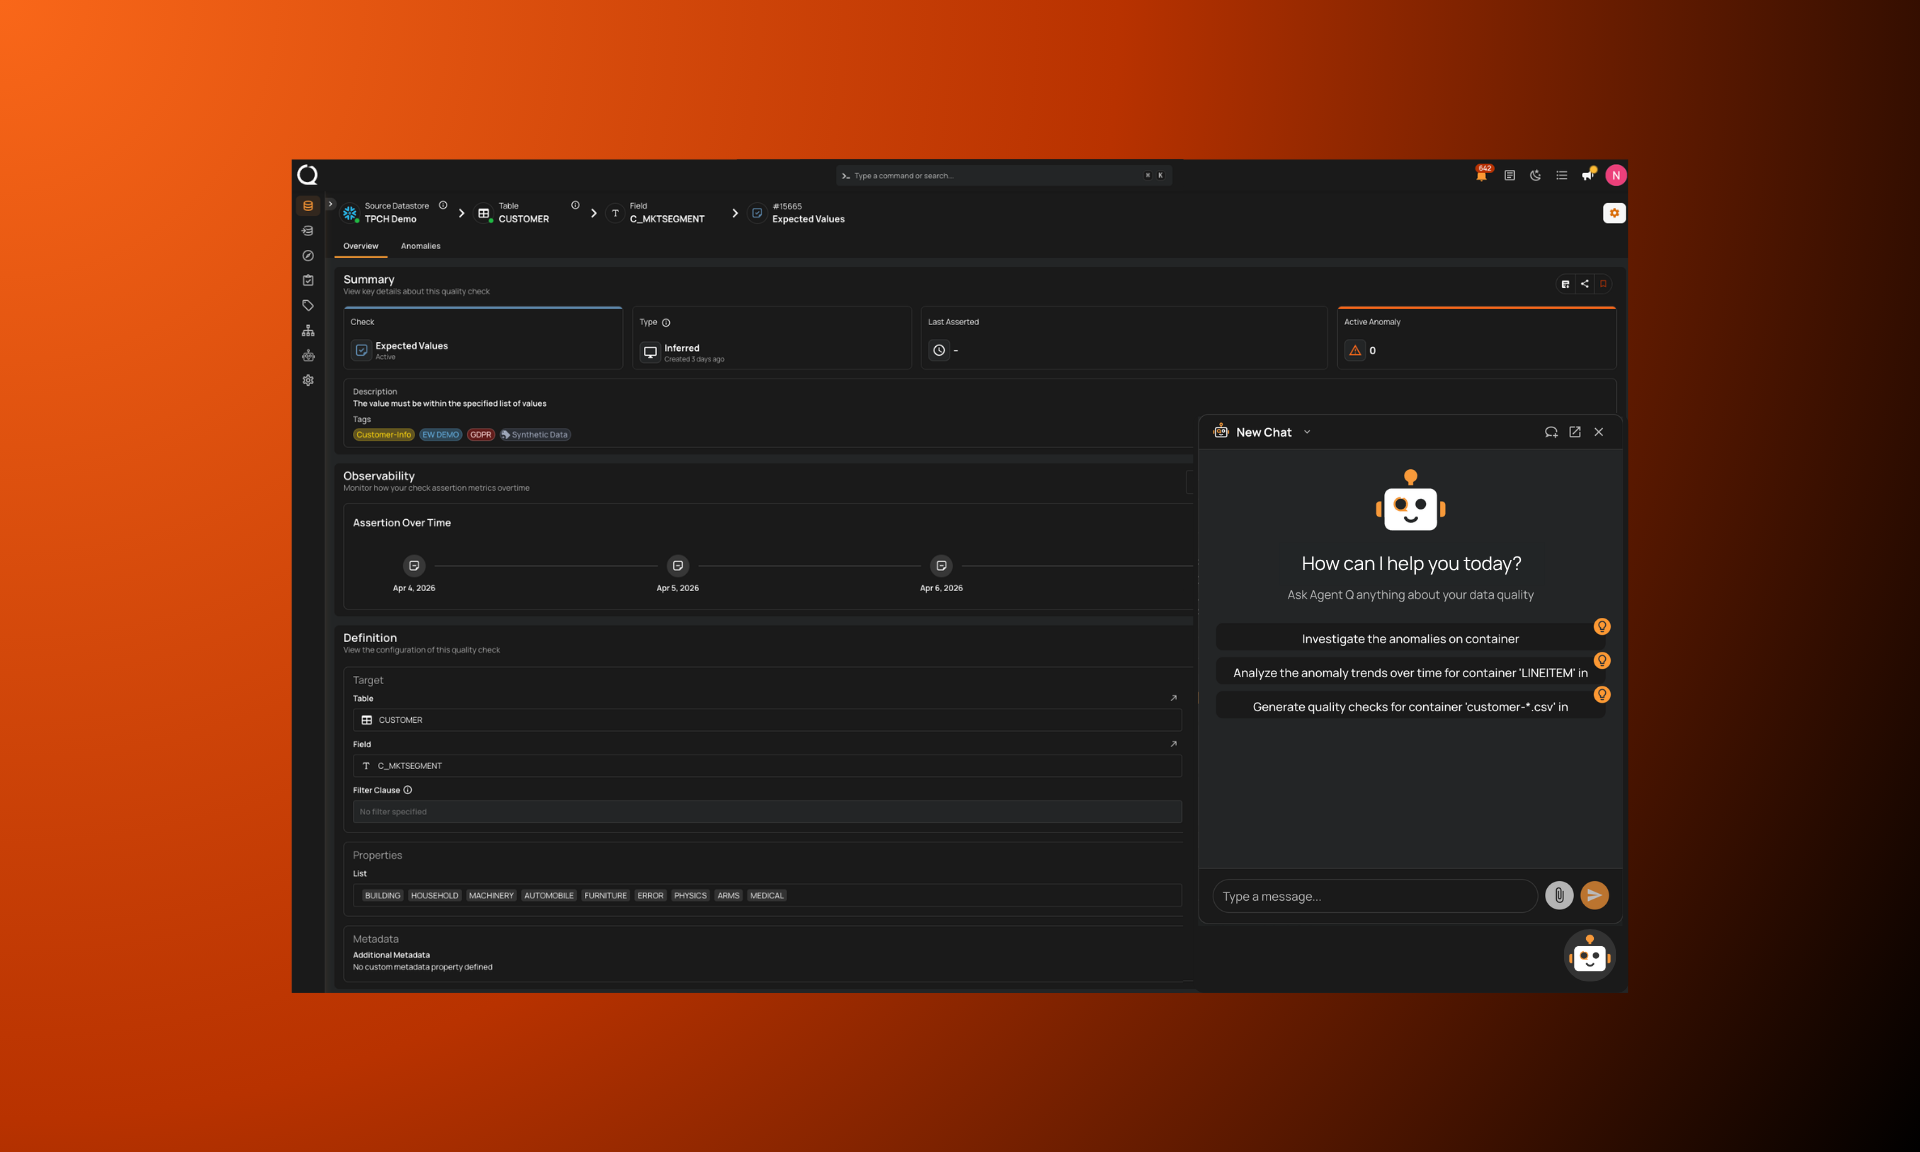Start a new conversation via chat-plus icon
Screen dimensions: 1920x1152
point(1551,432)
